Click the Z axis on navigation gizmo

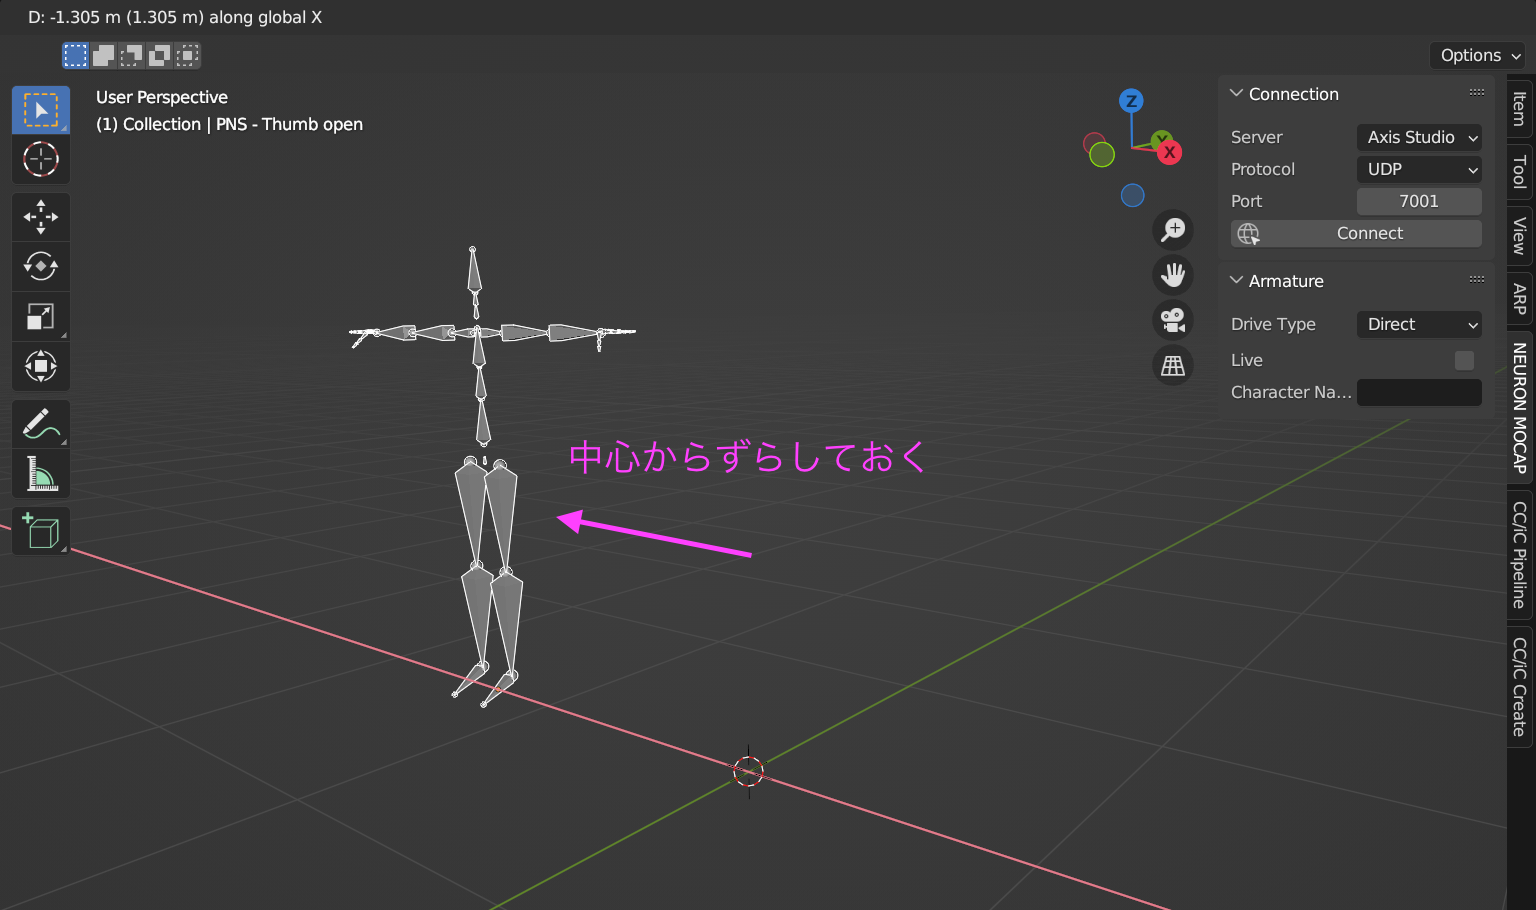pyautogui.click(x=1131, y=101)
